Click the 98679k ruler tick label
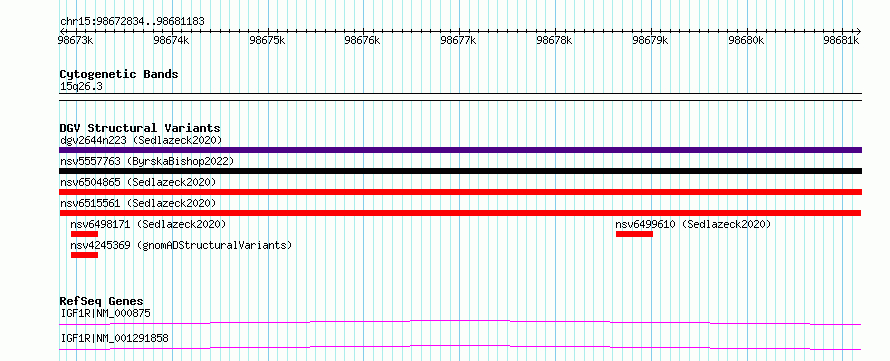890x361 pixels. (x=650, y=40)
